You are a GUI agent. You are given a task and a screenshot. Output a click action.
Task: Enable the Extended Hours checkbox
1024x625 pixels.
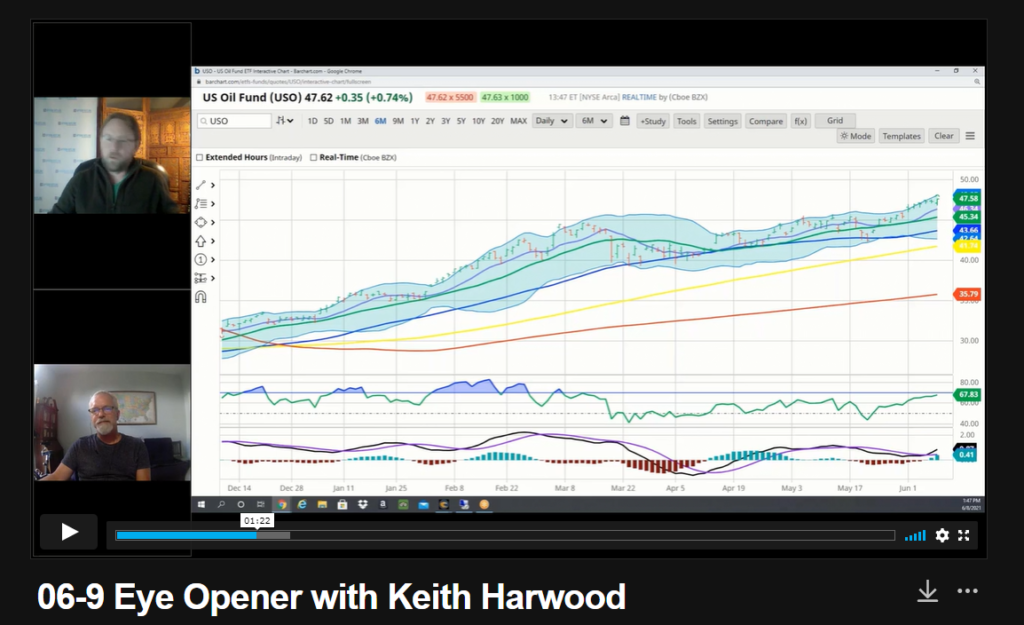point(200,157)
